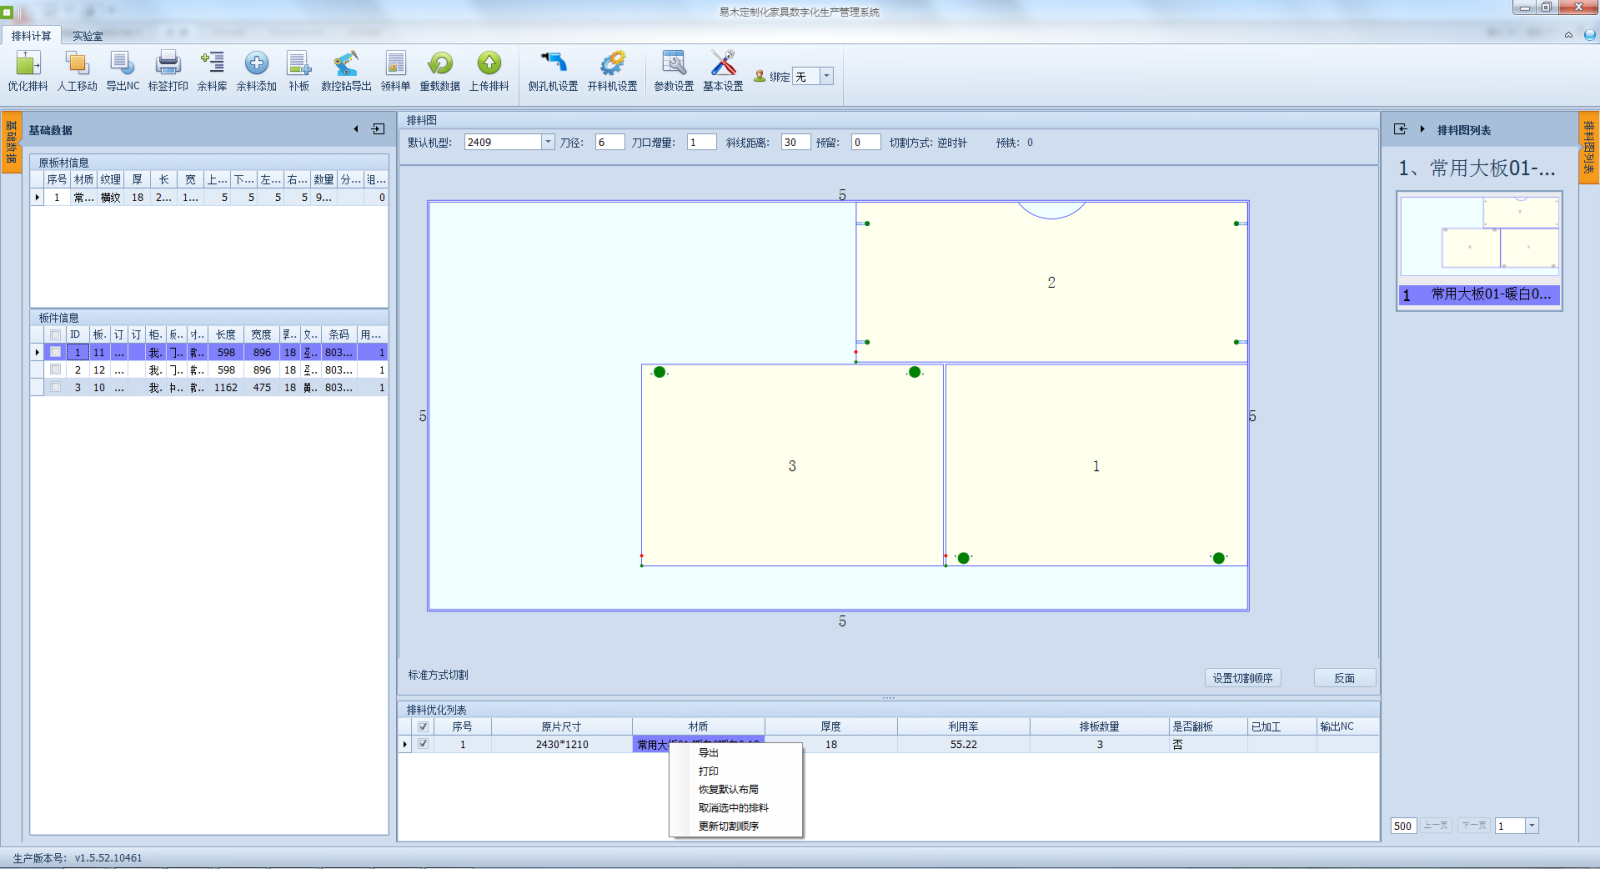The width and height of the screenshot is (1600, 869).
Task: Open the 余料库 offcut library
Action: coord(212,72)
